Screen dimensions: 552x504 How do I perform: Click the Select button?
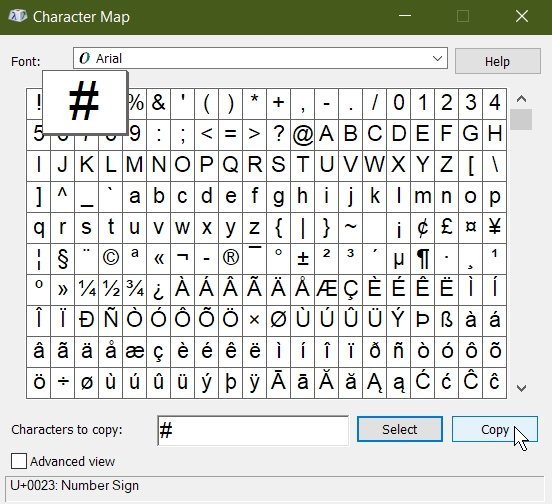click(x=400, y=429)
